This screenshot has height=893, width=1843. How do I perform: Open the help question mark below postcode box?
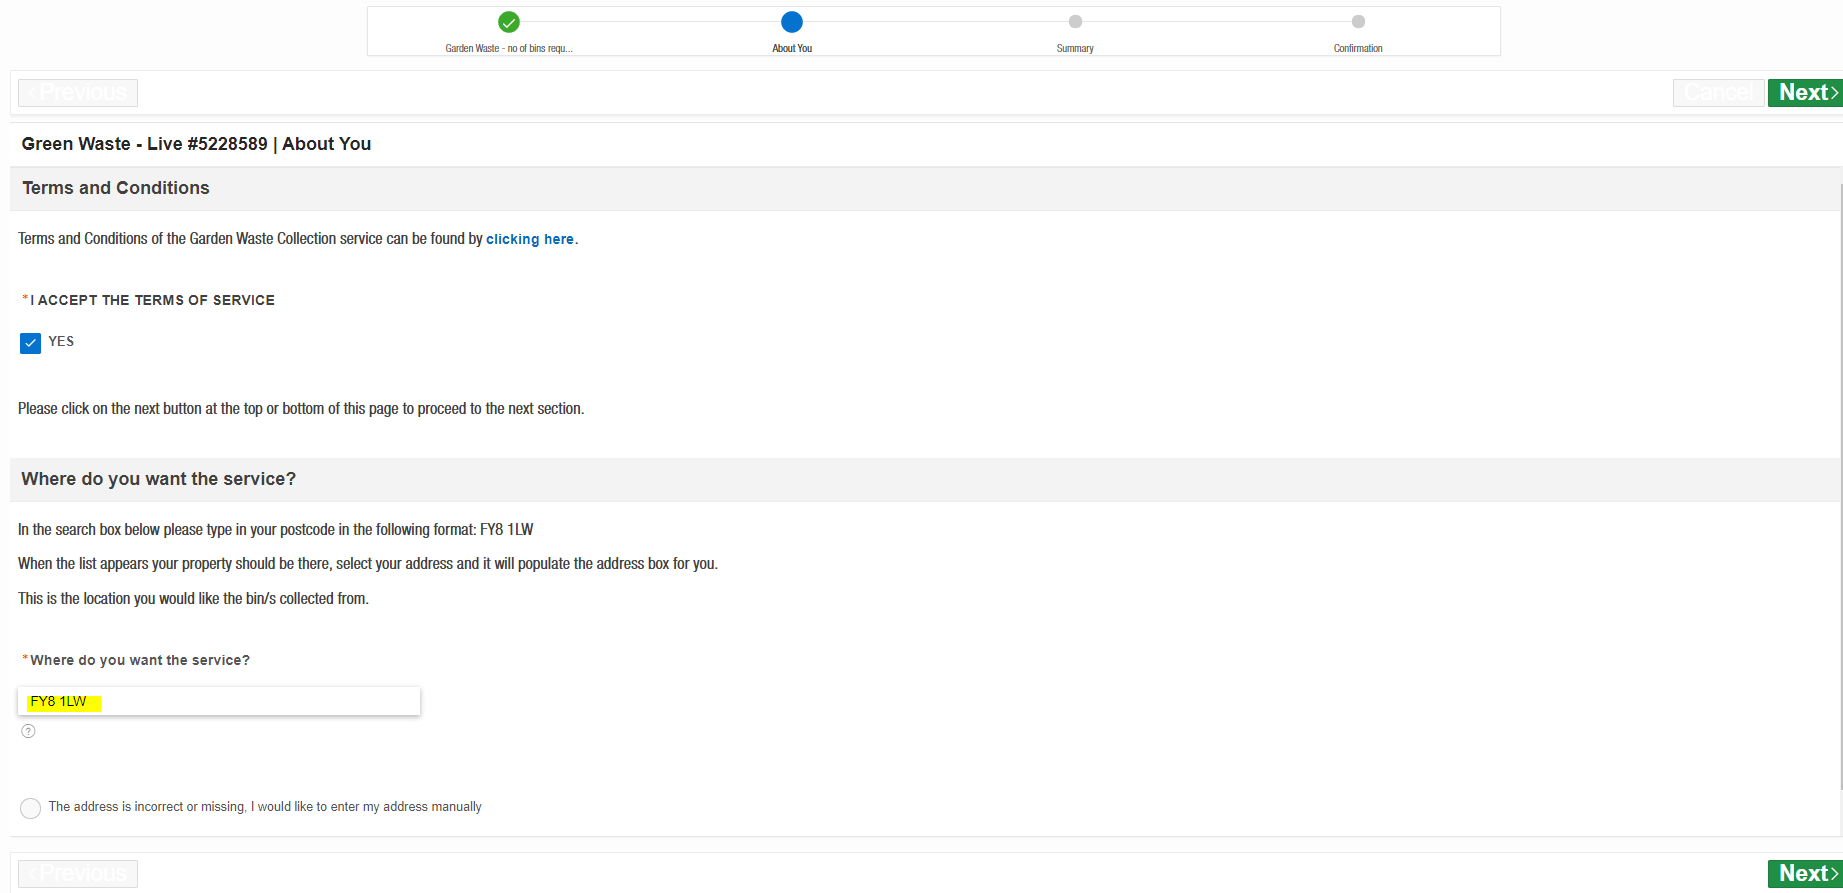[28, 731]
